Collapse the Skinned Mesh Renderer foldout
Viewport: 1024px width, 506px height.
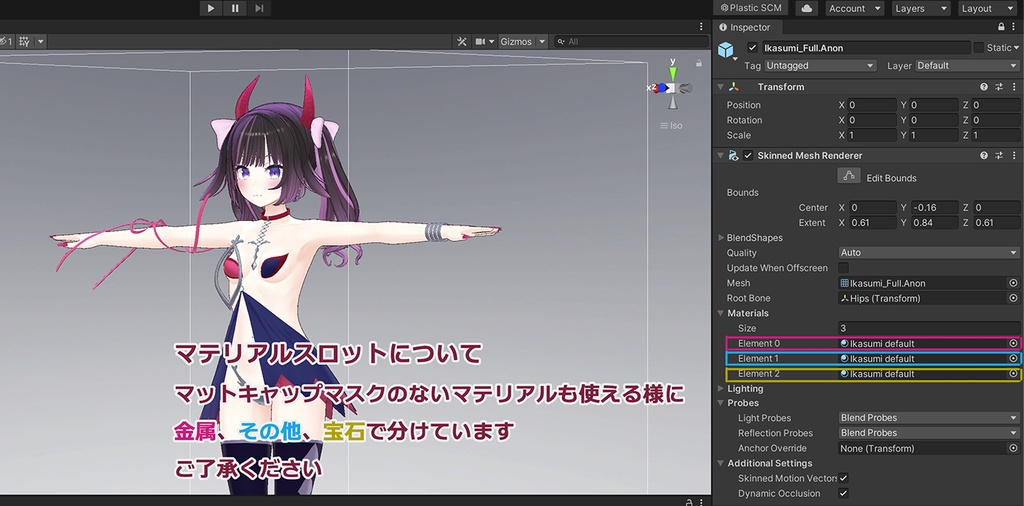[720, 156]
